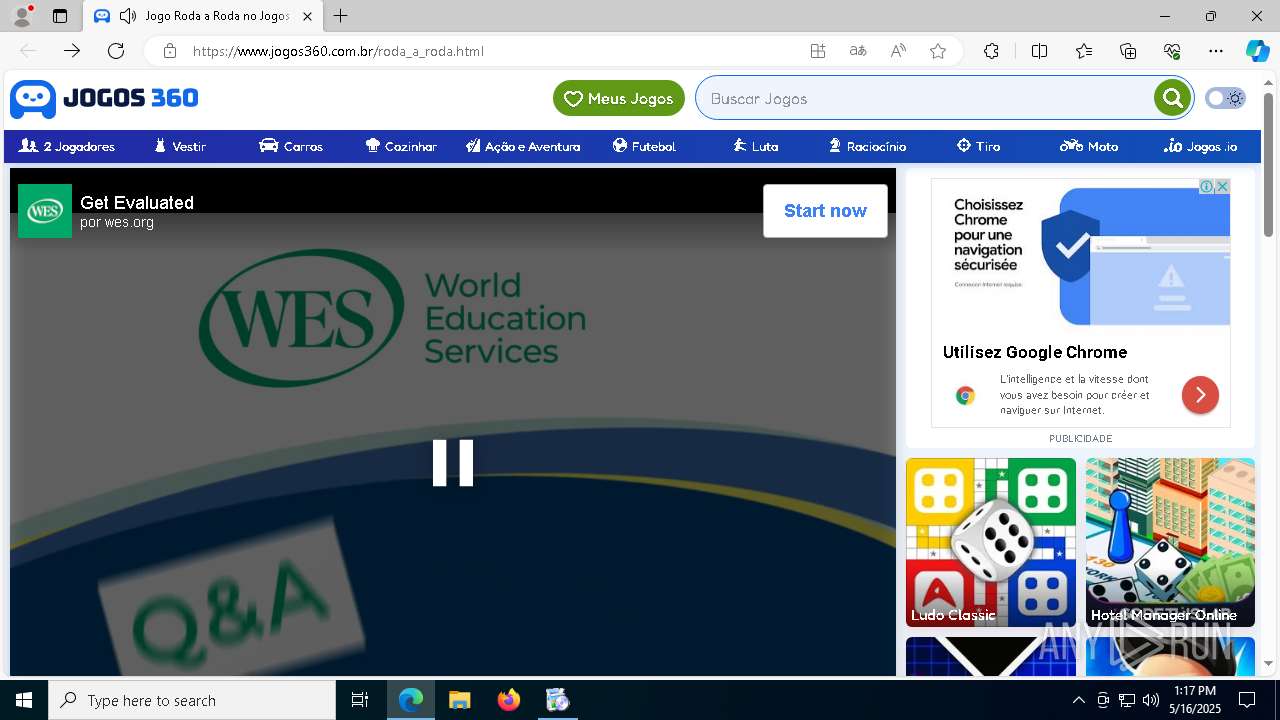Image resolution: width=1280 pixels, height=720 pixels.
Task: Open the Tiro category
Action: coord(978,146)
